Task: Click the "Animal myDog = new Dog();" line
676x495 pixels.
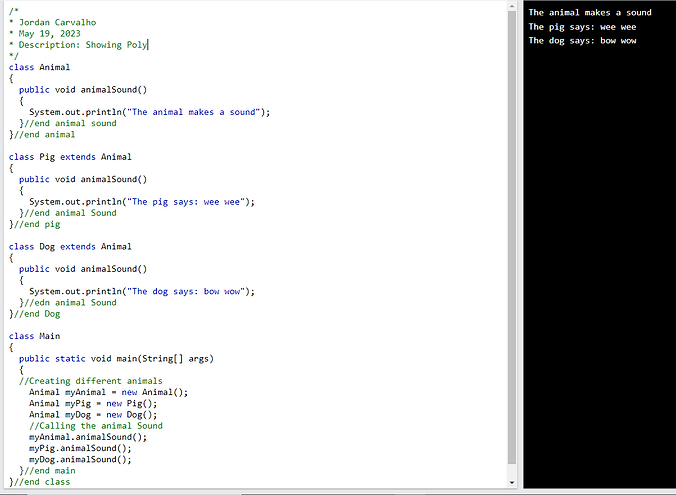Action: pos(93,415)
